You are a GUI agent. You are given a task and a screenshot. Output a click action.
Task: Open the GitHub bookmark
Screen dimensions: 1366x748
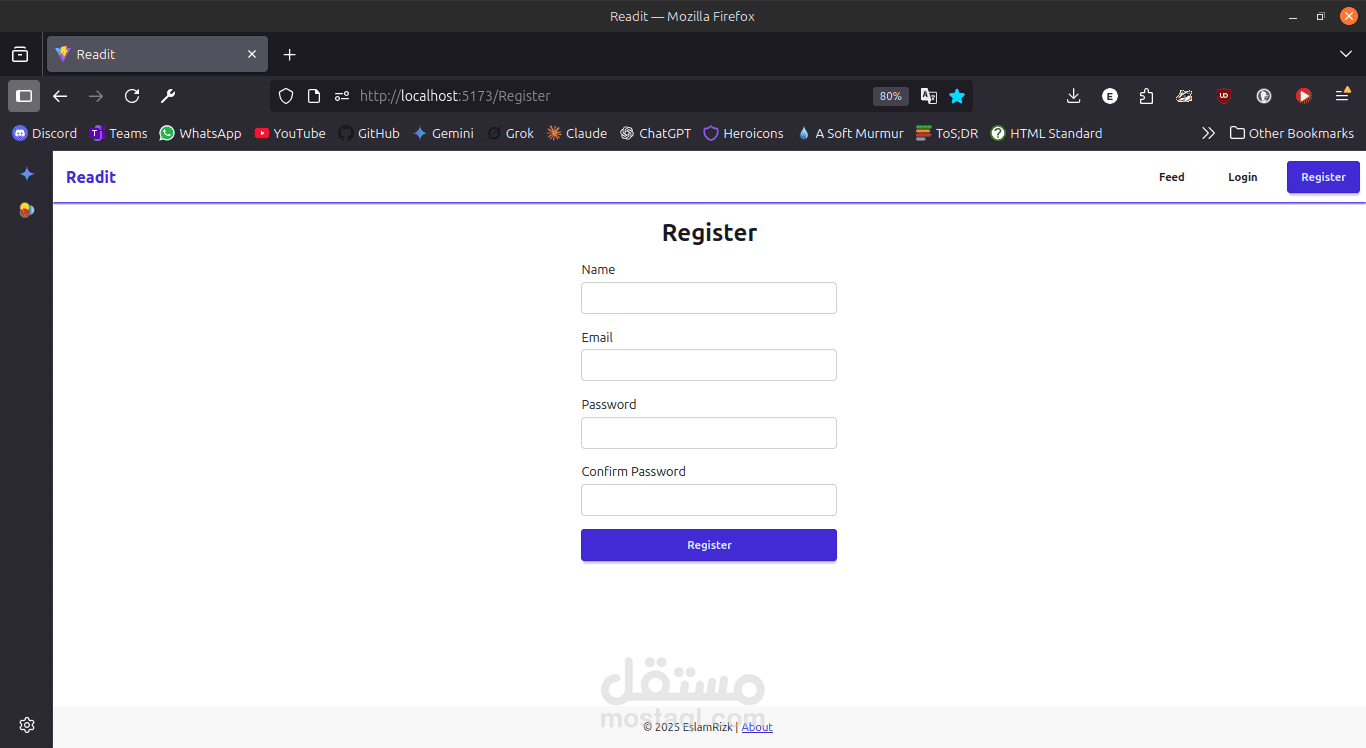coord(369,133)
